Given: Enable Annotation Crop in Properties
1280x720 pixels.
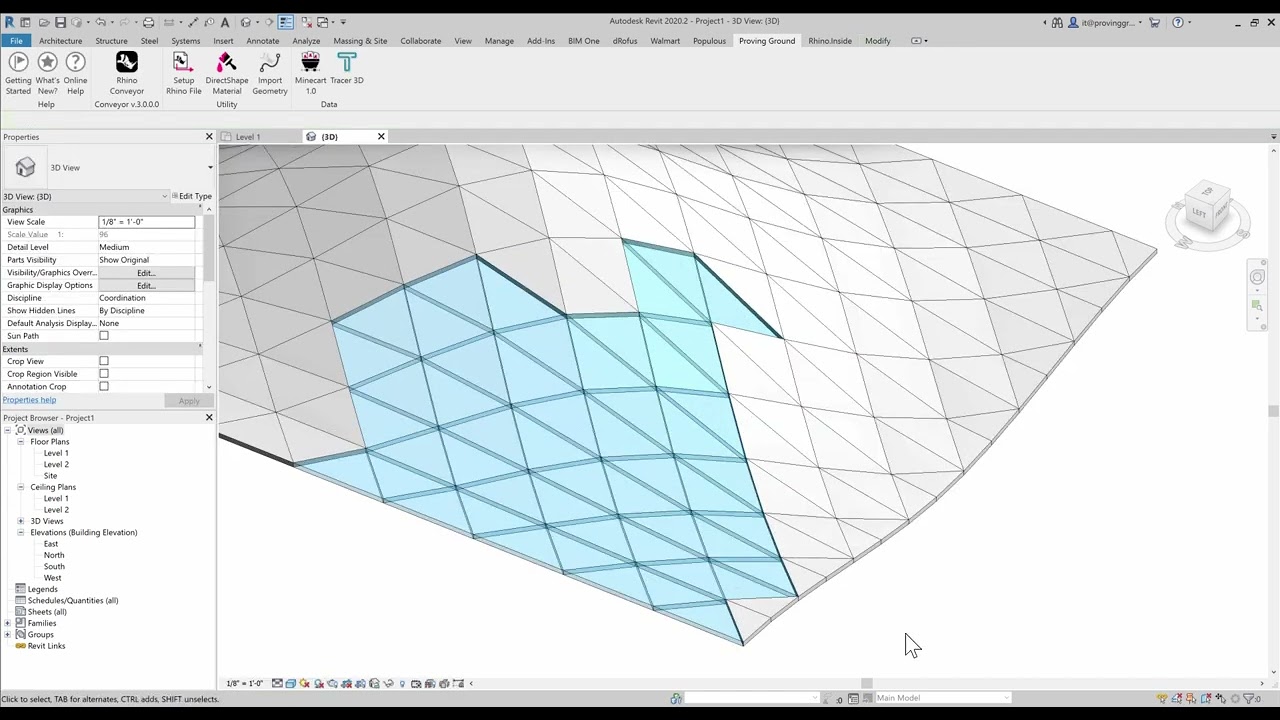Looking at the screenshot, I should tap(103, 386).
